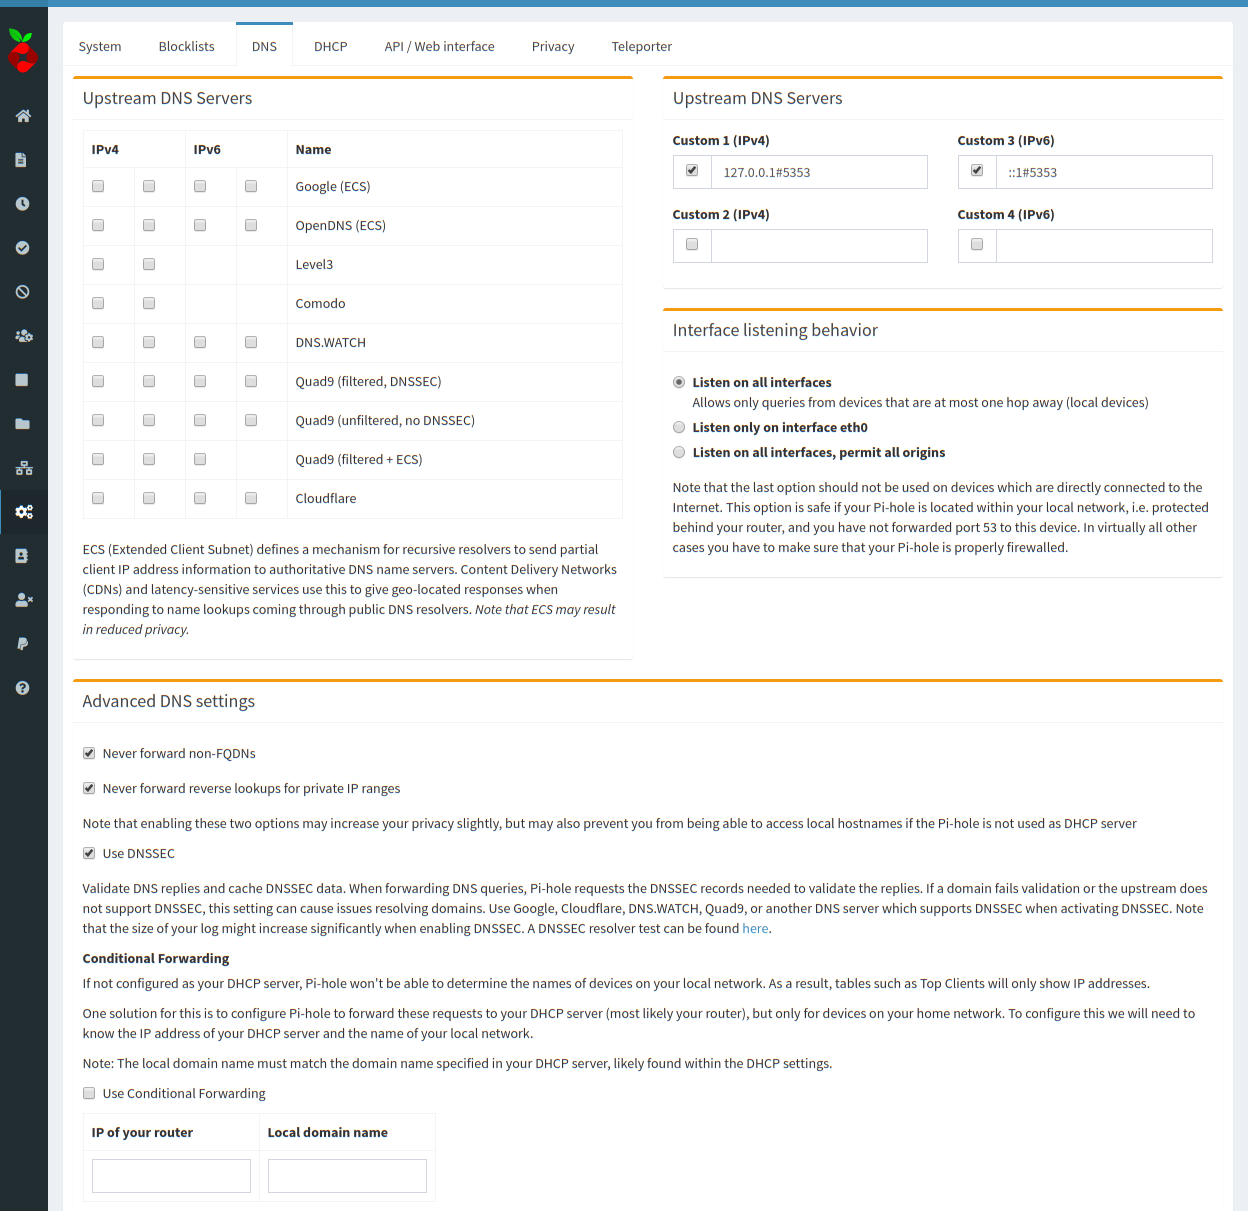
Task: Click the Custom 3 (IPv6) address field
Action: tap(1104, 172)
